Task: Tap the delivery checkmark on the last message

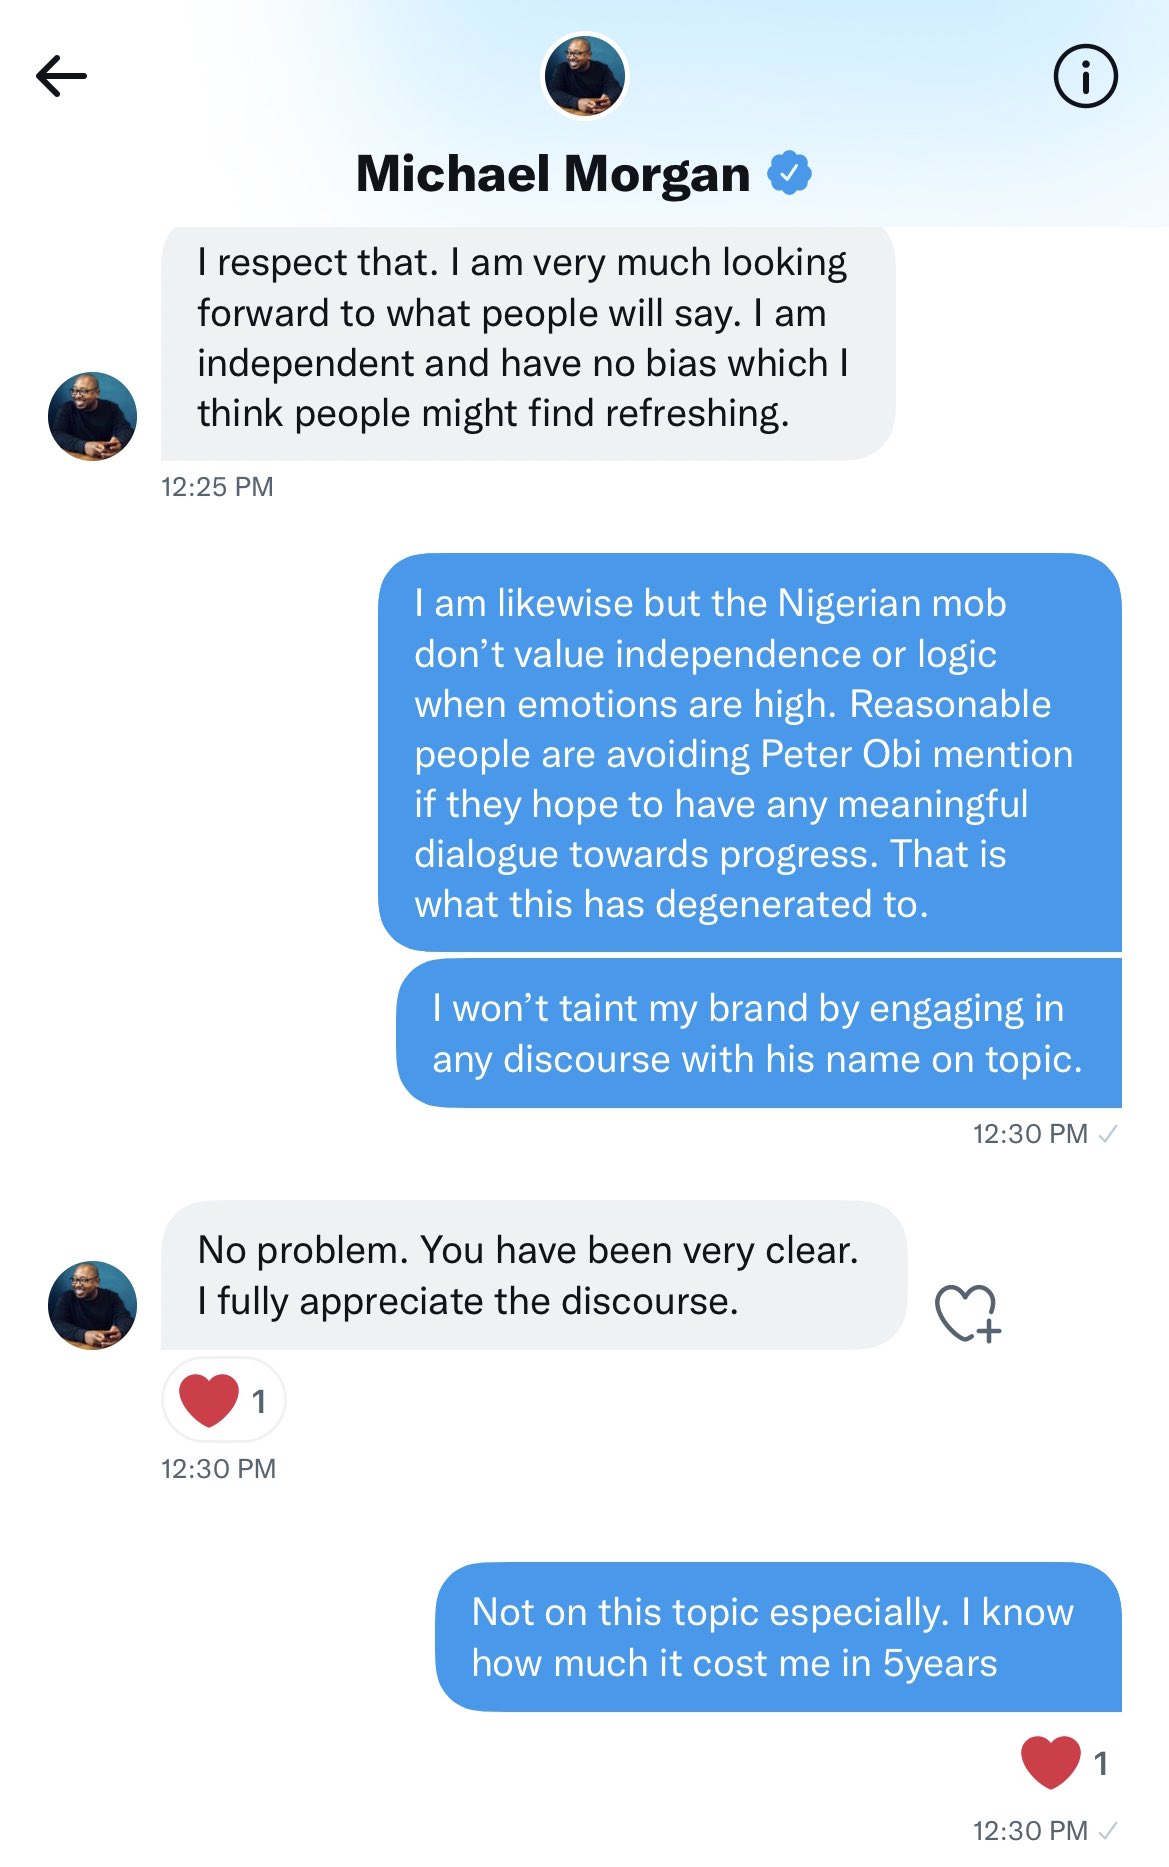Action: (1108, 1831)
